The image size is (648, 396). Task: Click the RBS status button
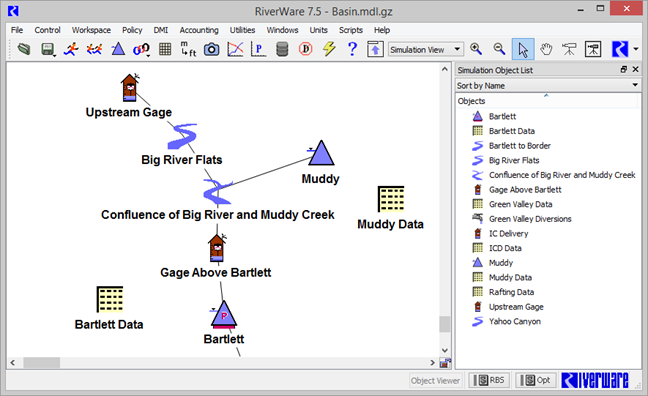[x=489, y=380]
